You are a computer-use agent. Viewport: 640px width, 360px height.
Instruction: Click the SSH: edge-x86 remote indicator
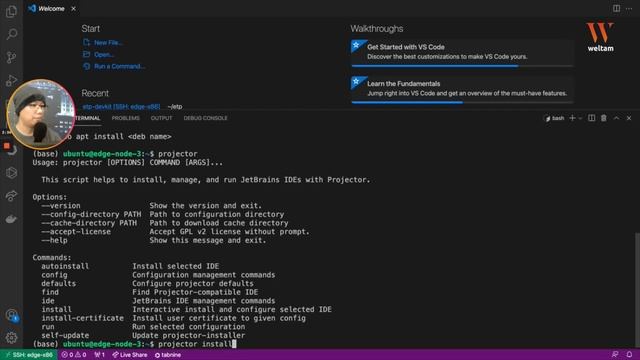29,355
